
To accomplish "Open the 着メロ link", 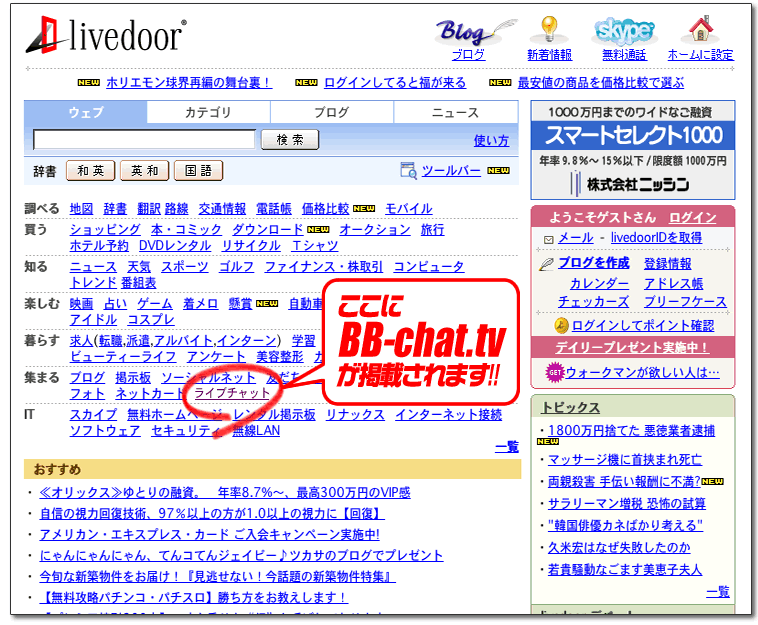I will click(x=200, y=304).
